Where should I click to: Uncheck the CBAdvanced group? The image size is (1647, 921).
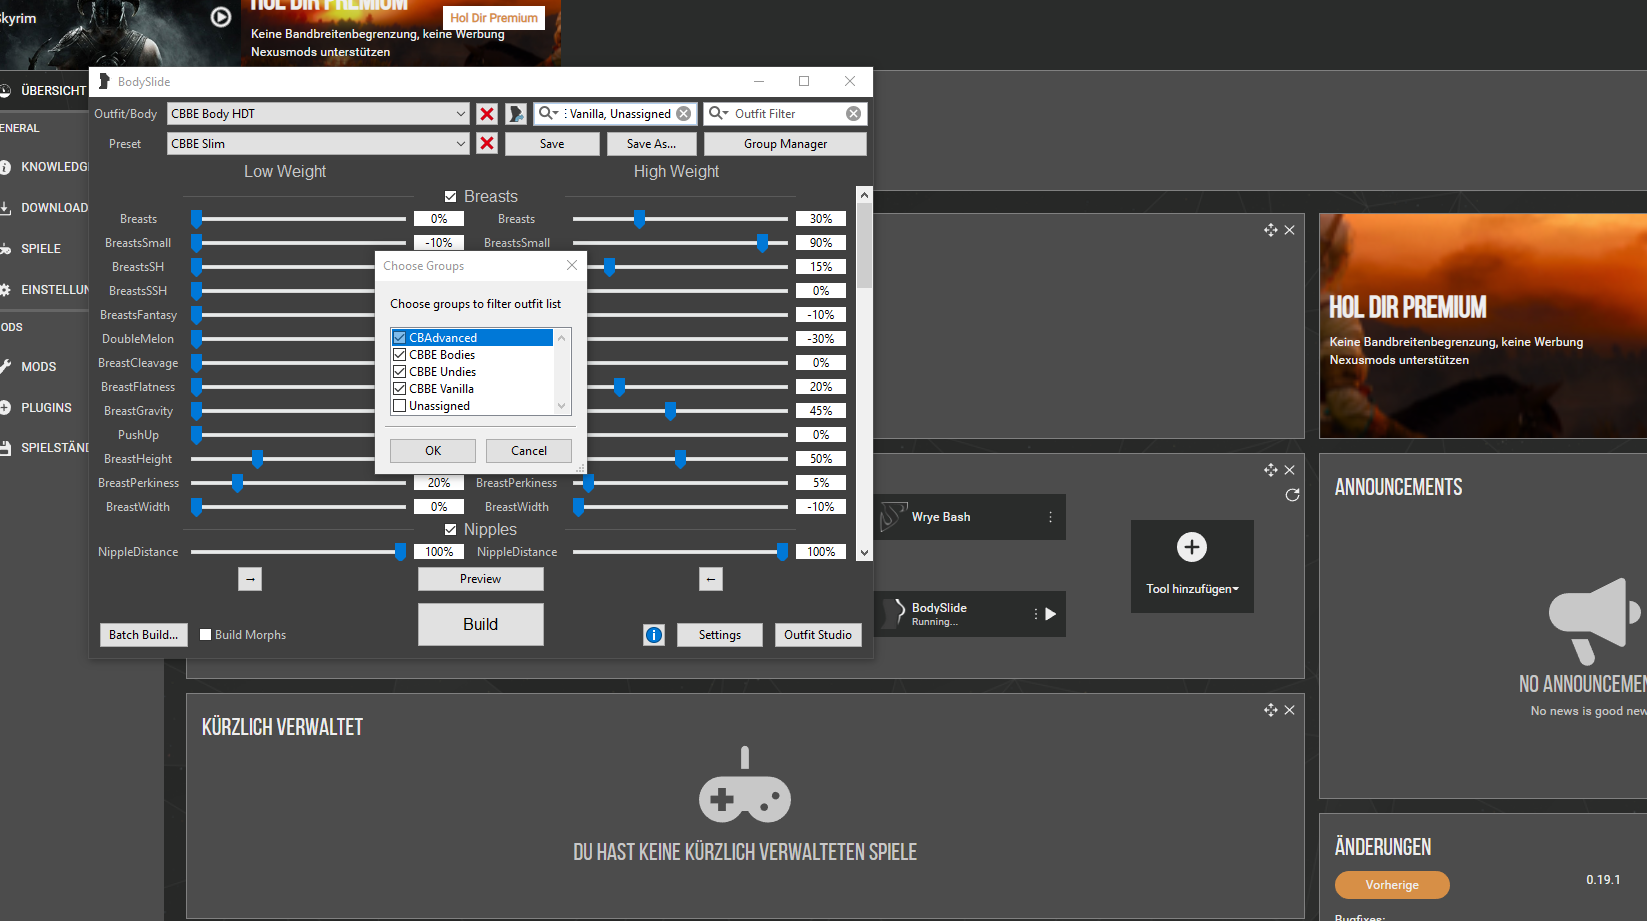[x=400, y=338]
